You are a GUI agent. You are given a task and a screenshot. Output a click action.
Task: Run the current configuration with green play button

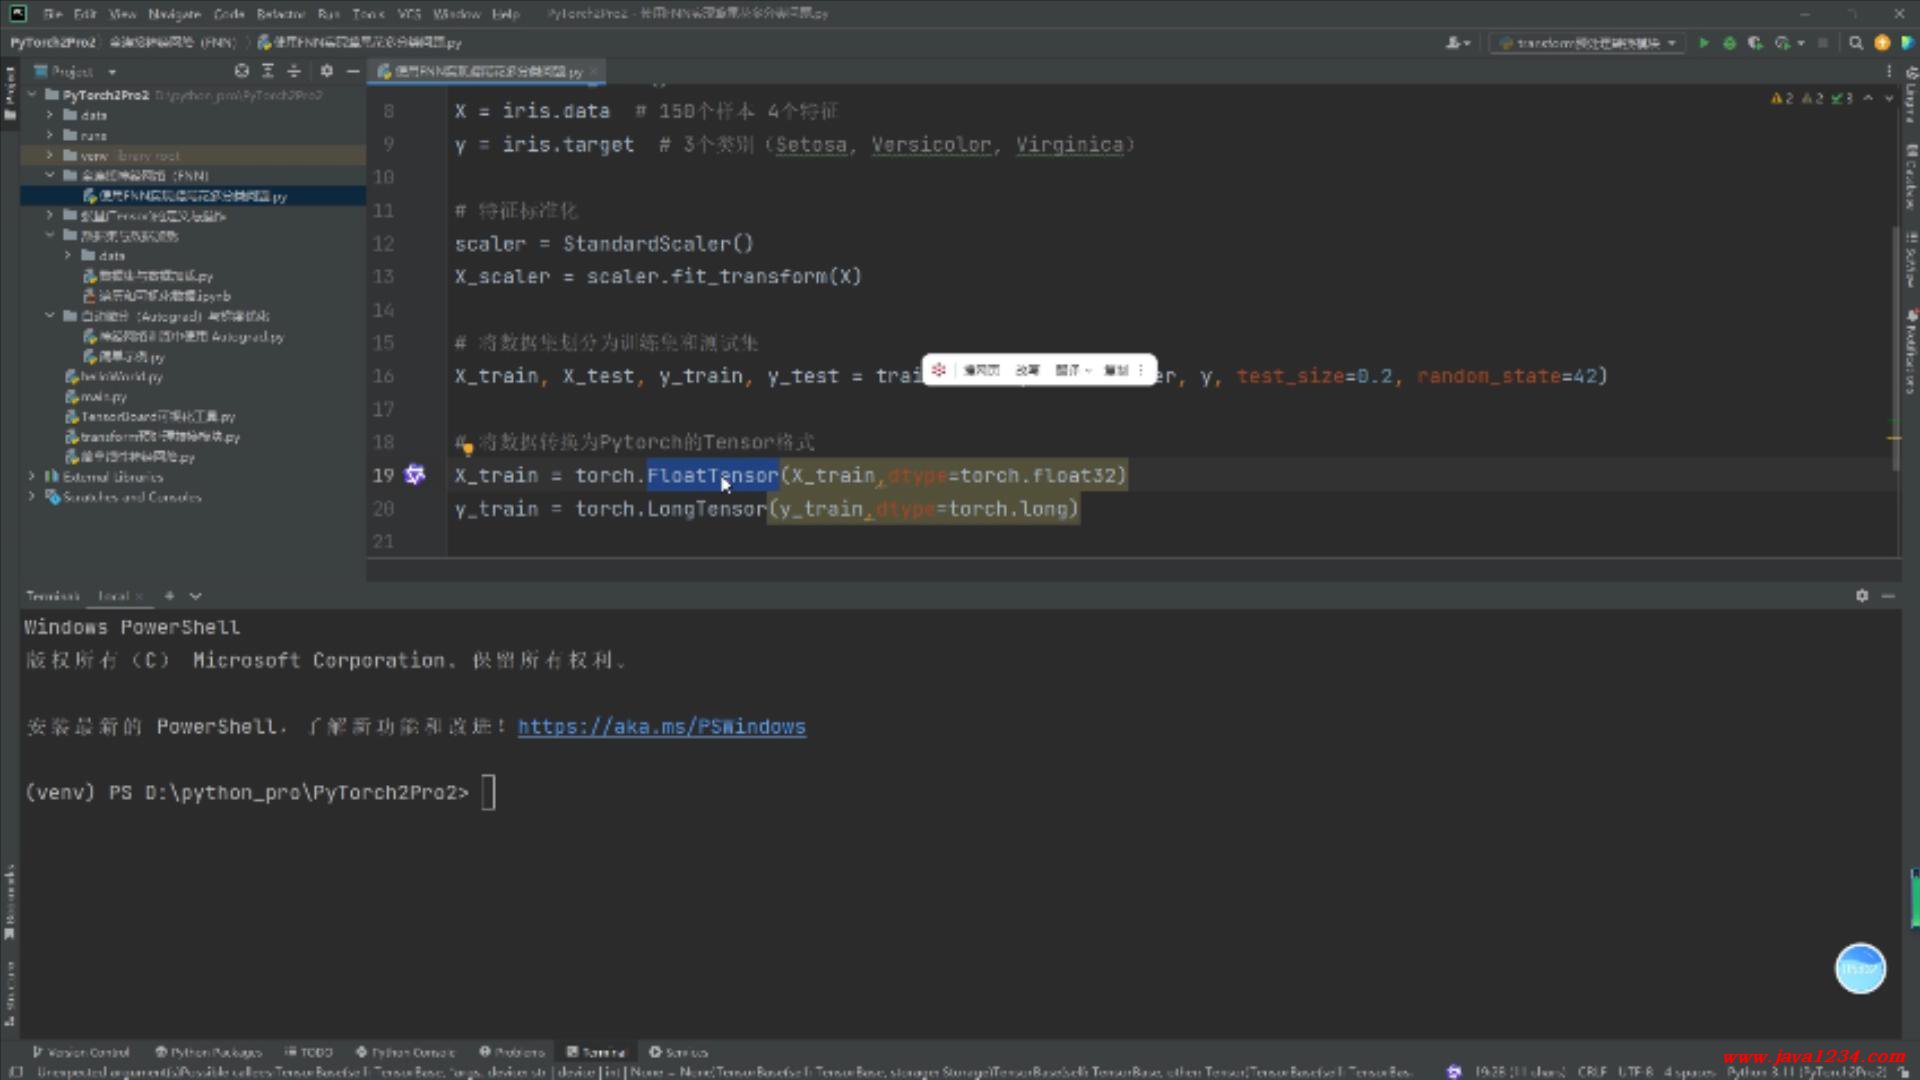pyautogui.click(x=1704, y=43)
